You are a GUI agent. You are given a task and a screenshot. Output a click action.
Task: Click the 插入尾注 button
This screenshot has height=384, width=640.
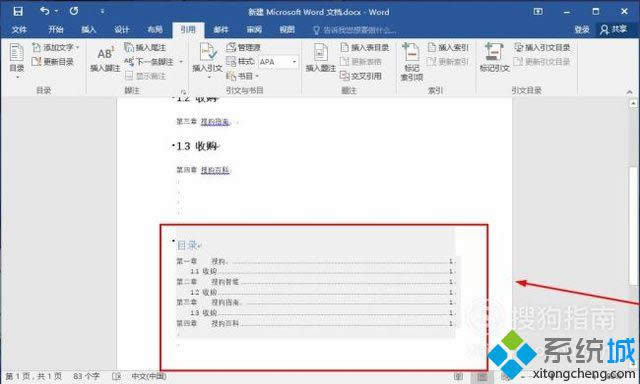145,47
